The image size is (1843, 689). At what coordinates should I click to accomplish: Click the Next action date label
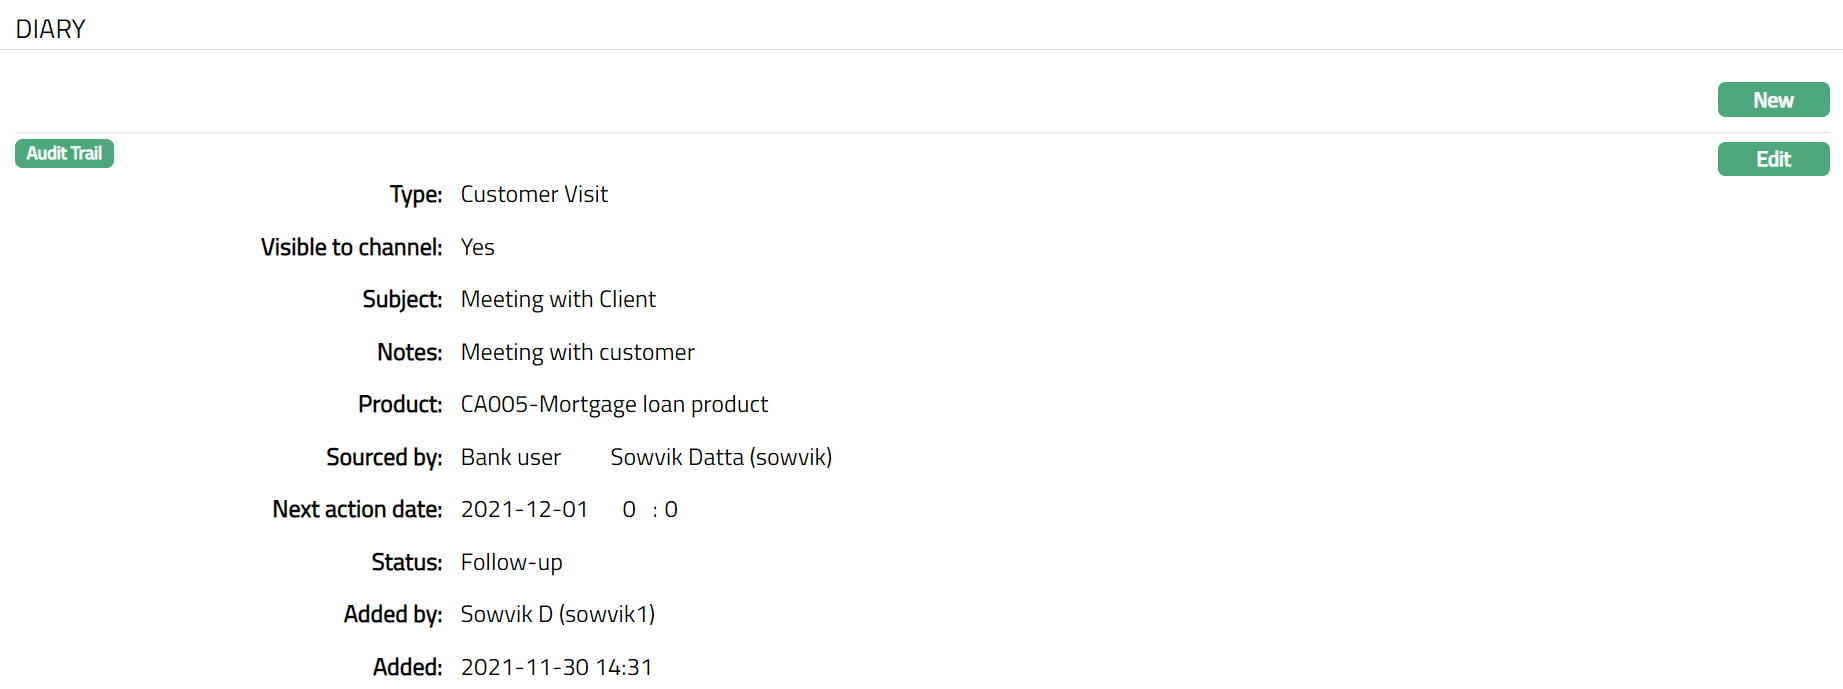[357, 509]
